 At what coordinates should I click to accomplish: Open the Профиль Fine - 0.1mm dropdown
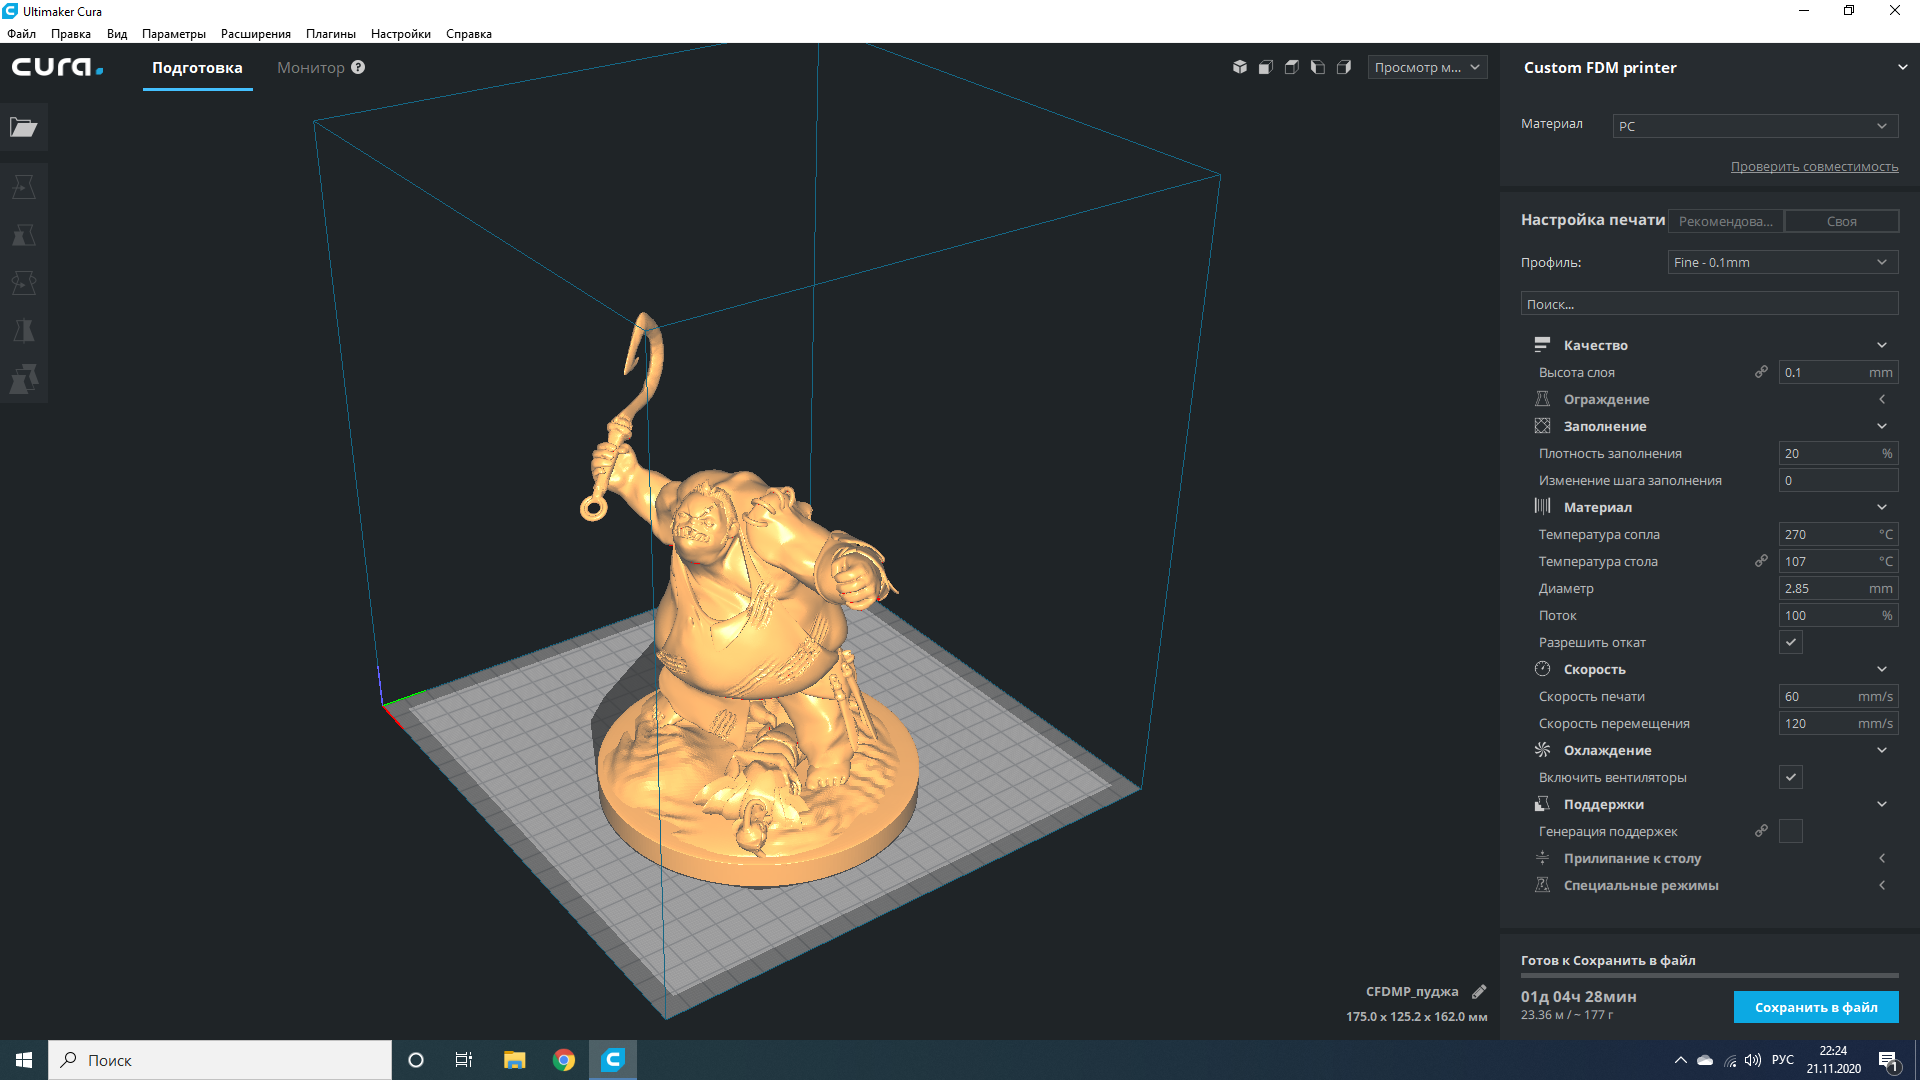1783,262
